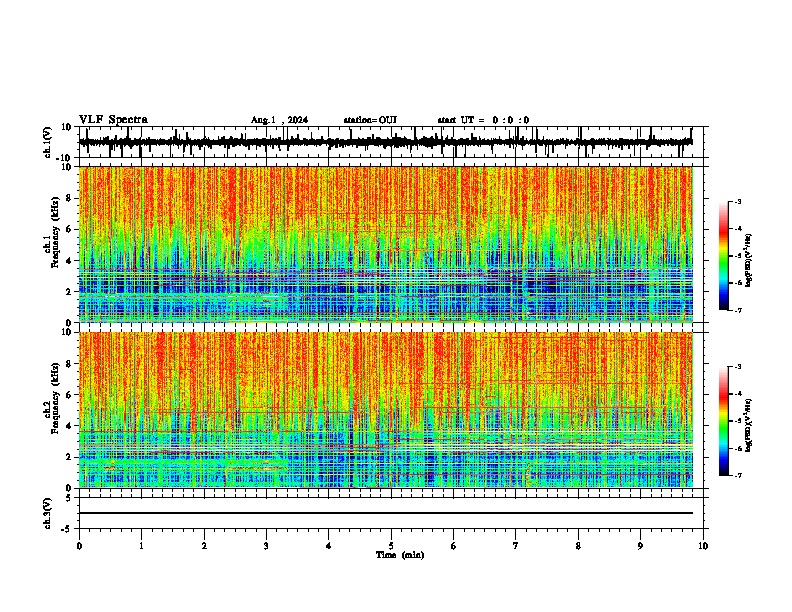Click the "-5" tick on ch.3(V) axis
Image resolution: width=792 pixels, height=612 pixels.
click(x=67, y=529)
